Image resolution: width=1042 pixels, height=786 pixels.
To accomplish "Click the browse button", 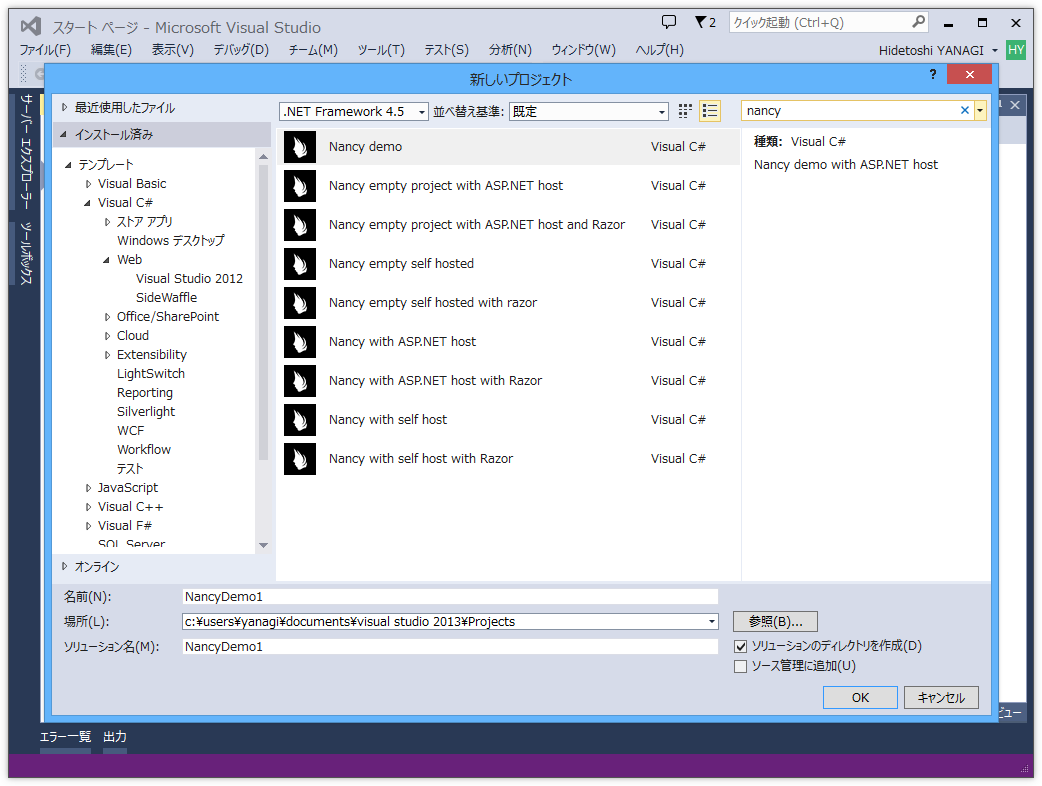I will click(x=775, y=622).
